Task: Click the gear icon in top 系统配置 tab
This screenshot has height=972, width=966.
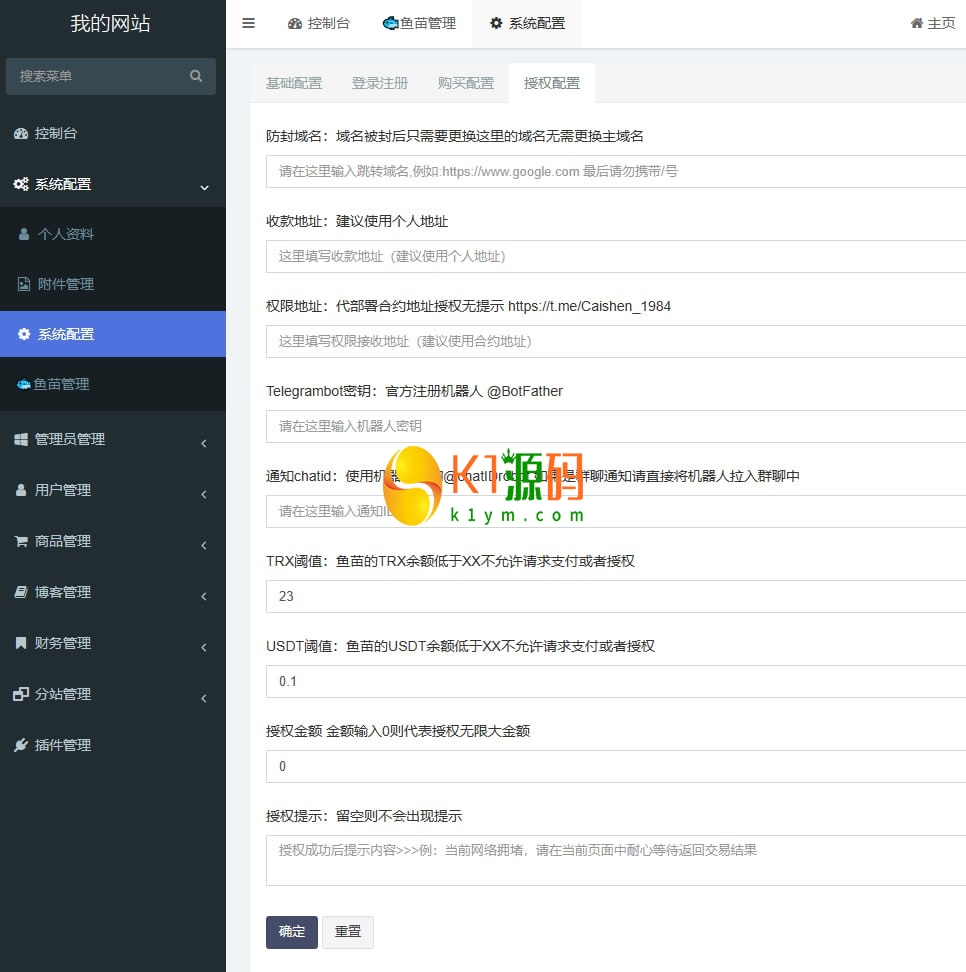Action: tap(496, 24)
